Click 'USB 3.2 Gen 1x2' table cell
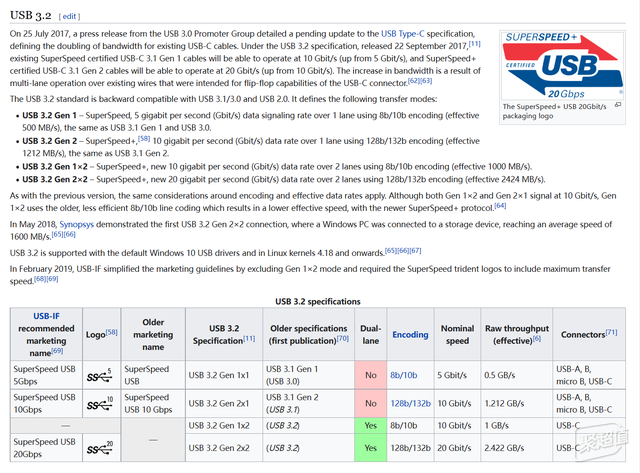The width and height of the screenshot is (640, 473). tap(224, 425)
